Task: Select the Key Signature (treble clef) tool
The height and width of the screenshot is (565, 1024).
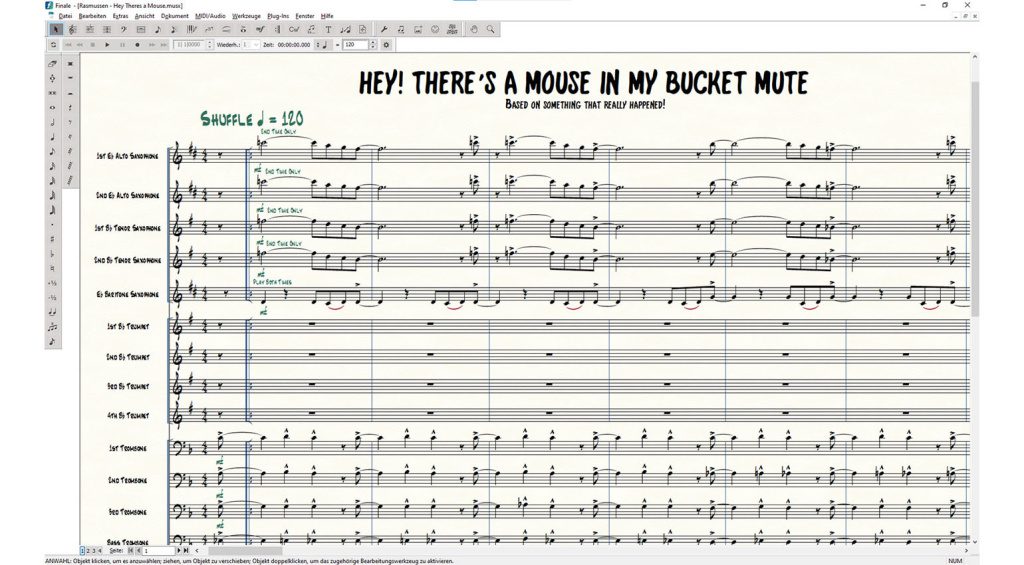Action: click(72, 29)
